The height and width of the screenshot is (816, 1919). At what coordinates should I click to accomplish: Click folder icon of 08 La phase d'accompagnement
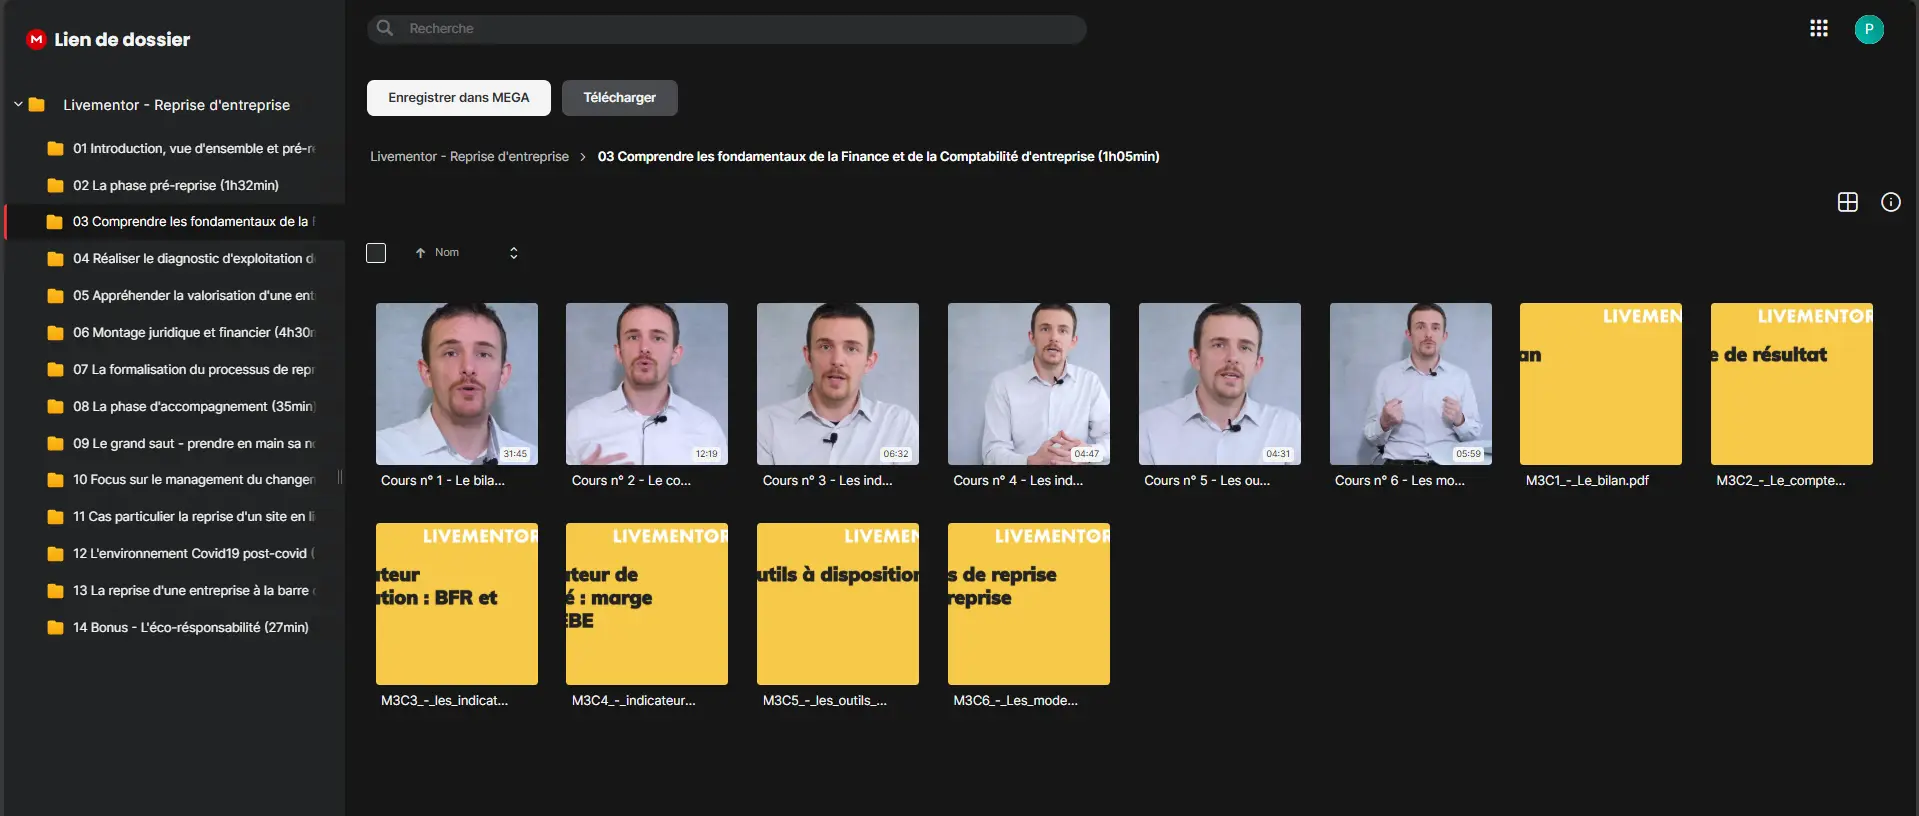coord(56,406)
